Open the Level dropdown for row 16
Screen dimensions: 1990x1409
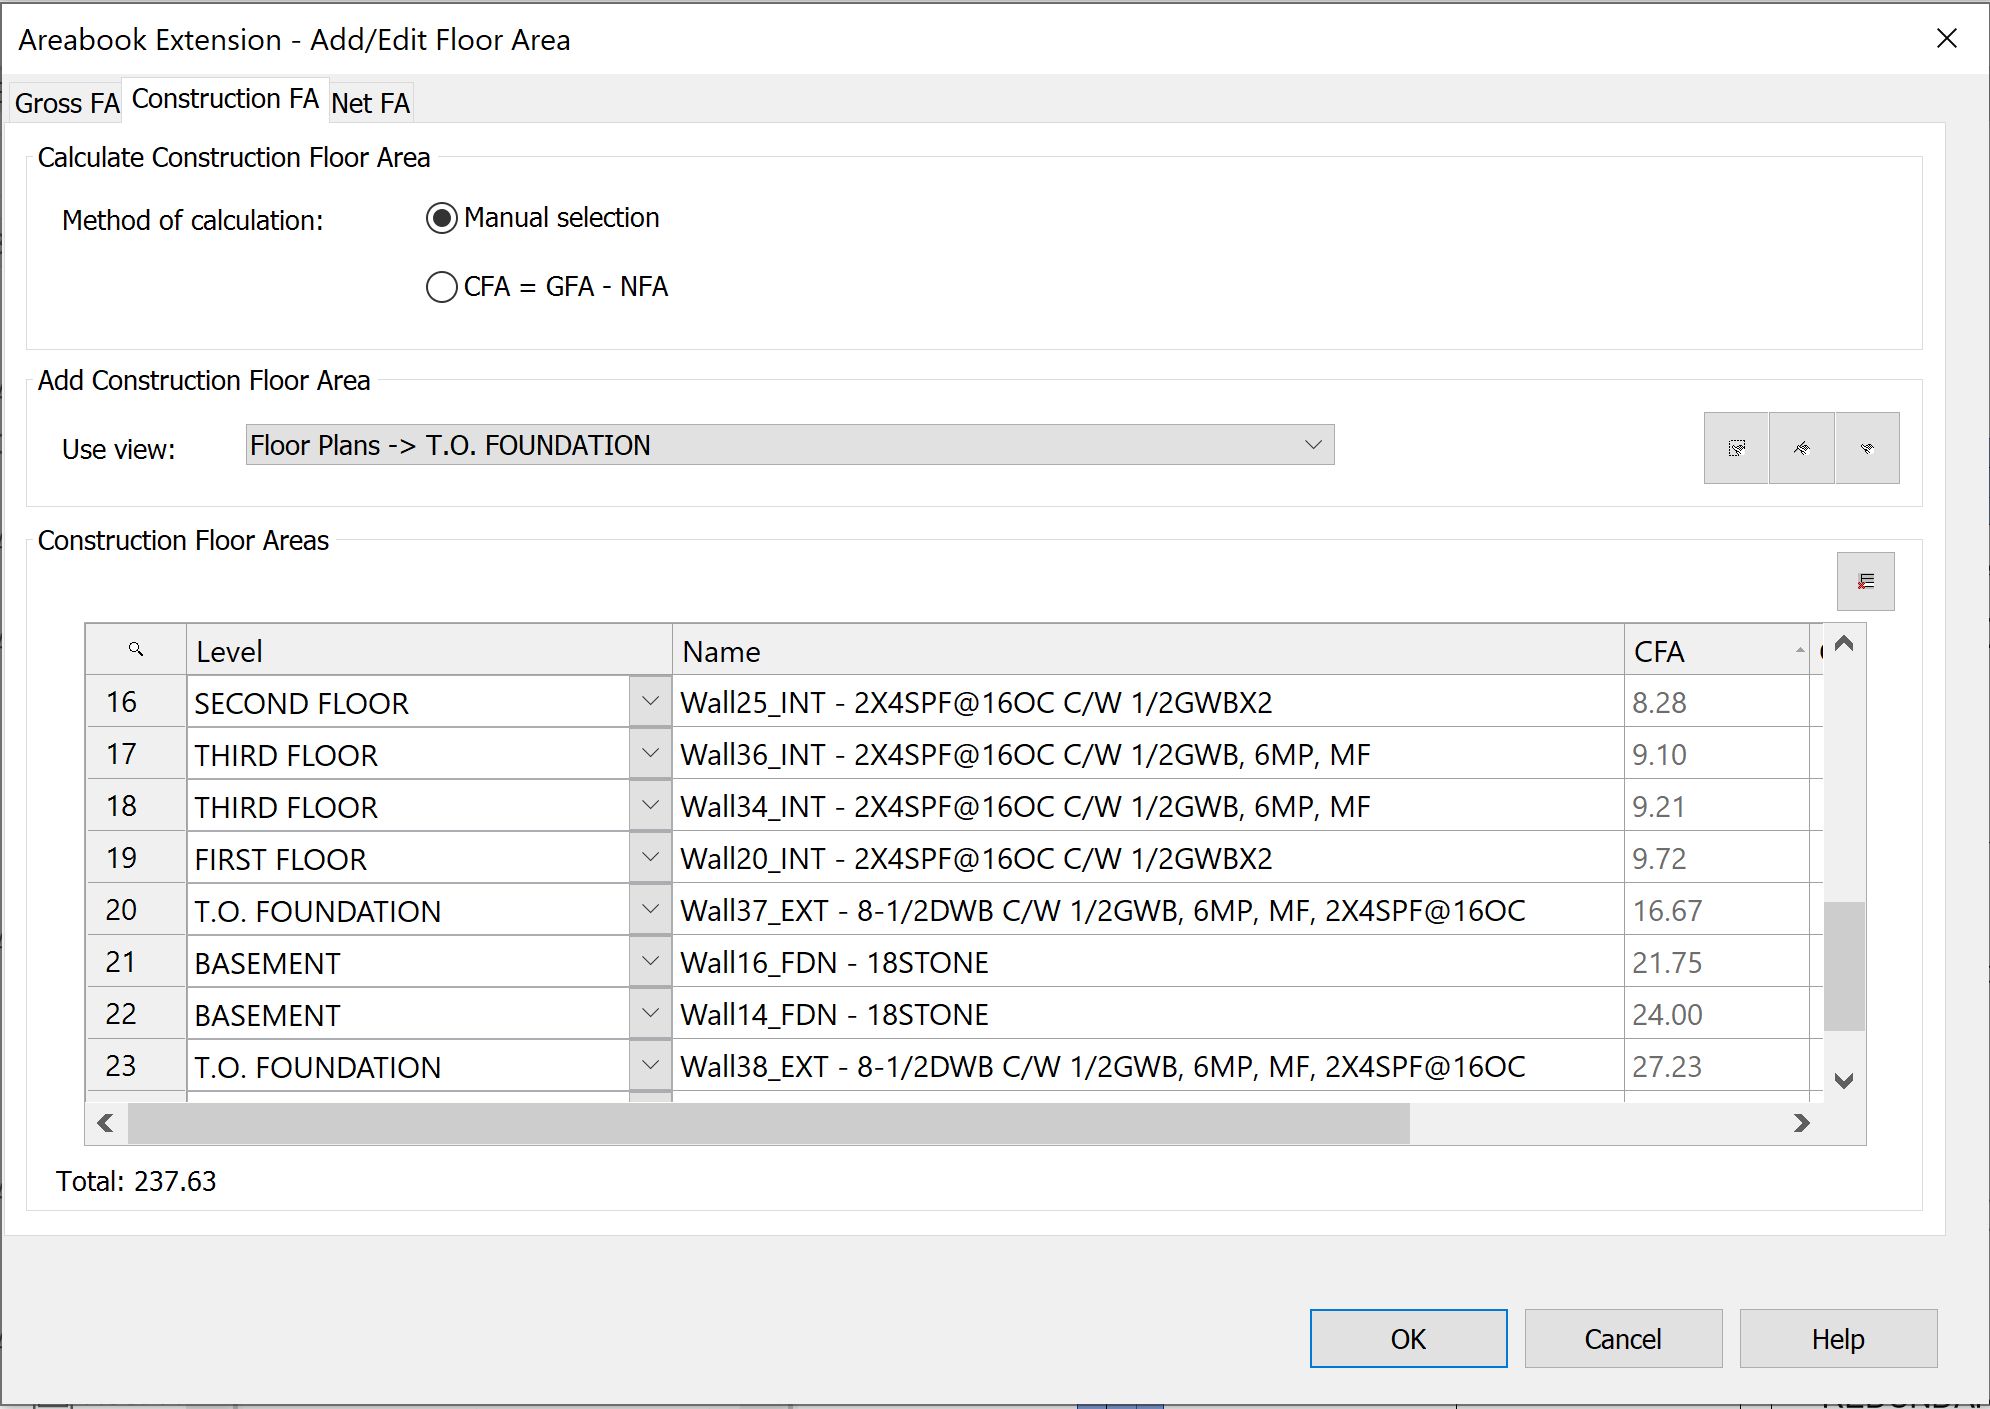(x=649, y=702)
